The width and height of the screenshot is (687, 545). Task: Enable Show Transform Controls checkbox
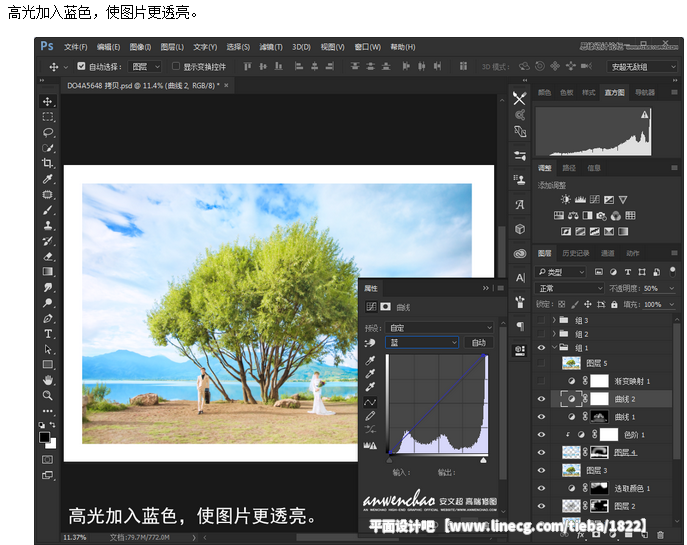click(176, 66)
